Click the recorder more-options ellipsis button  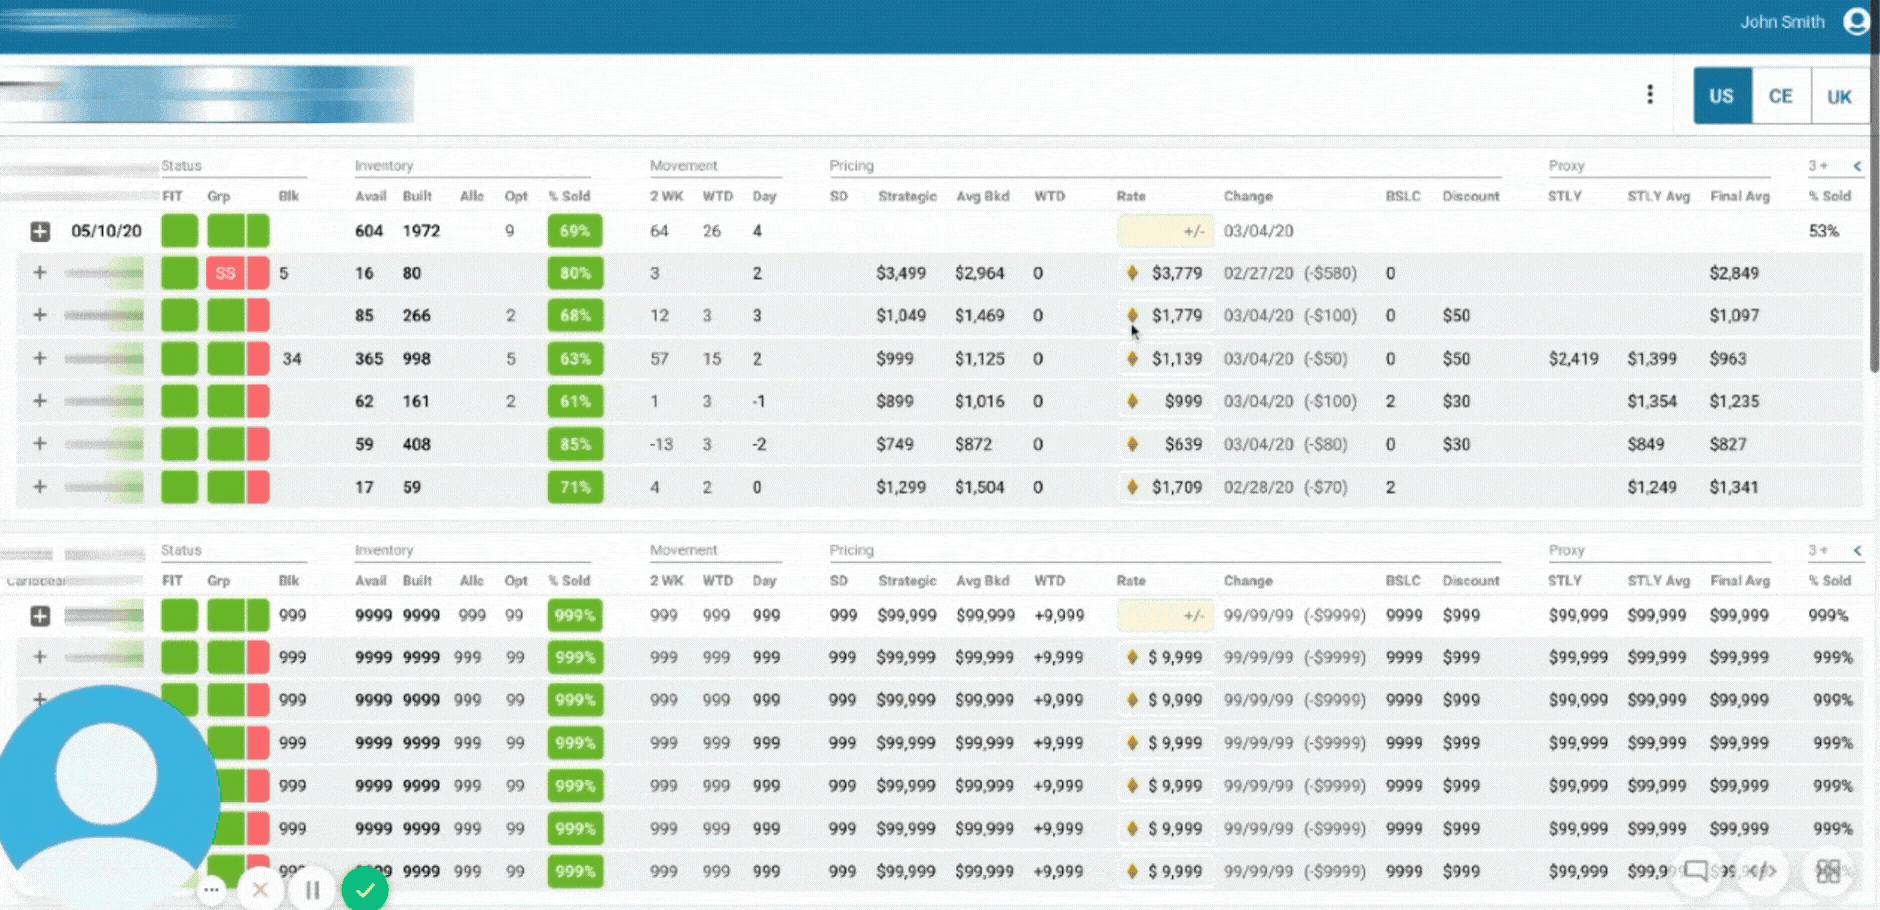[211, 889]
